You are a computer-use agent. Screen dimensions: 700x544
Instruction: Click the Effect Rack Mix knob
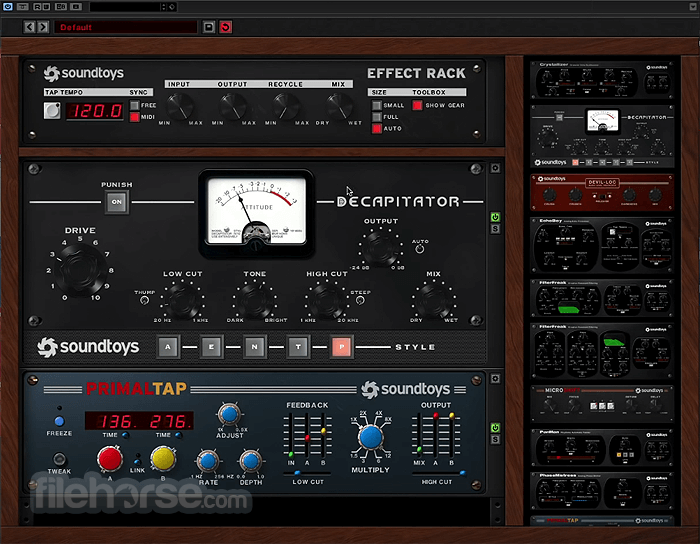click(339, 106)
